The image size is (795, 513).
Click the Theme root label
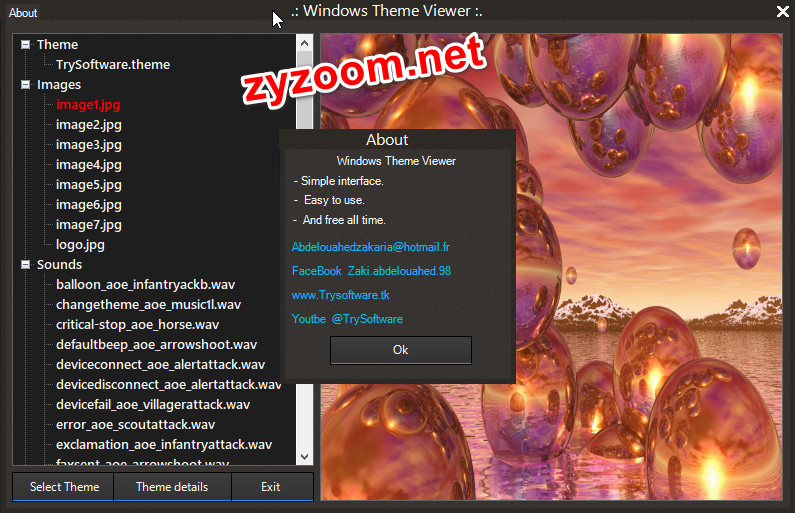point(57,45)
